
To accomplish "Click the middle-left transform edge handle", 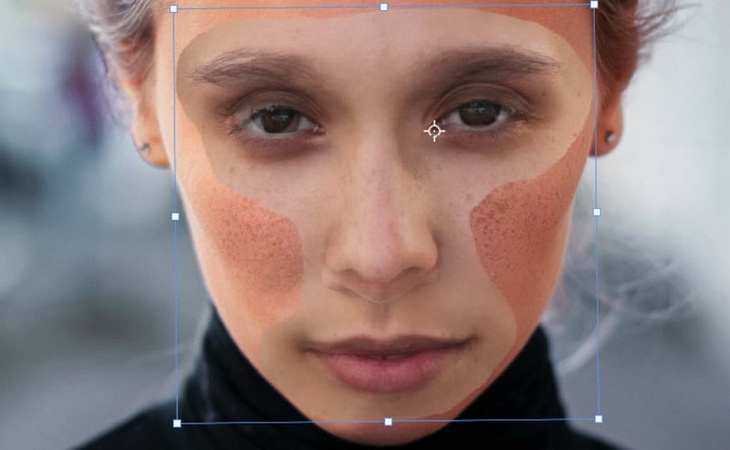I will (175, 216).
